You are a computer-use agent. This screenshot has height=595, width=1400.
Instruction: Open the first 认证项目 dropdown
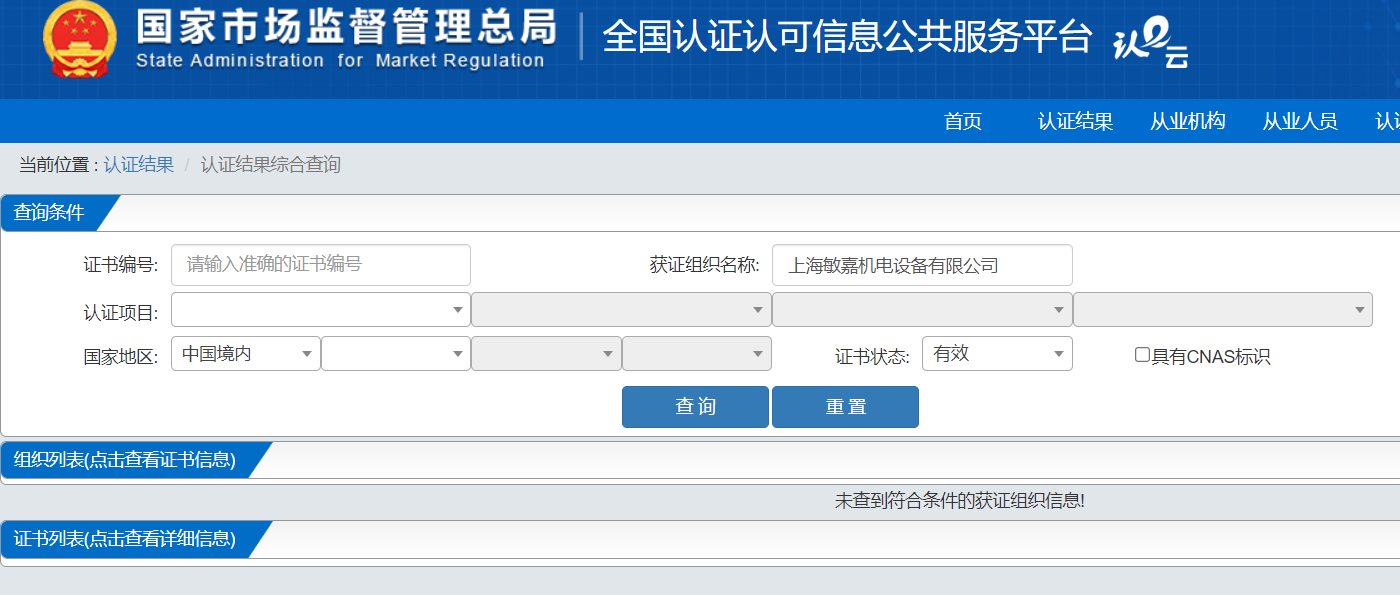(321, 310)
